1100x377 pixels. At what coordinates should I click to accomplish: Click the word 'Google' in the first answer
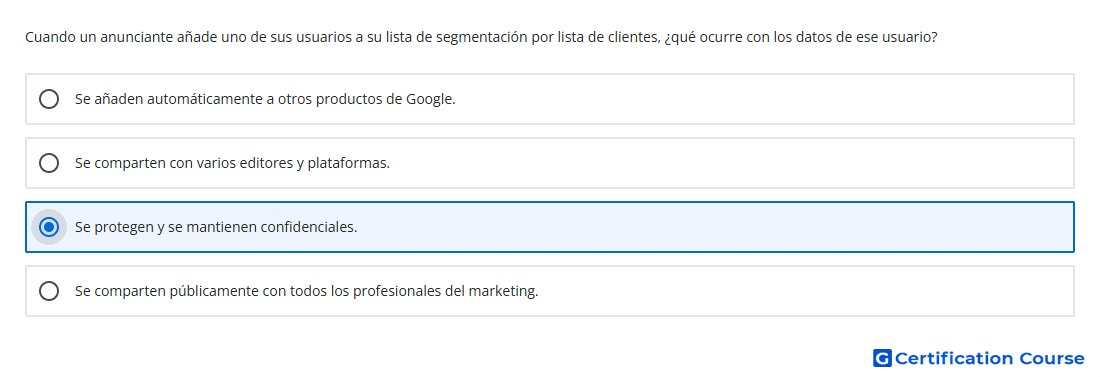(x=431, y=99)
